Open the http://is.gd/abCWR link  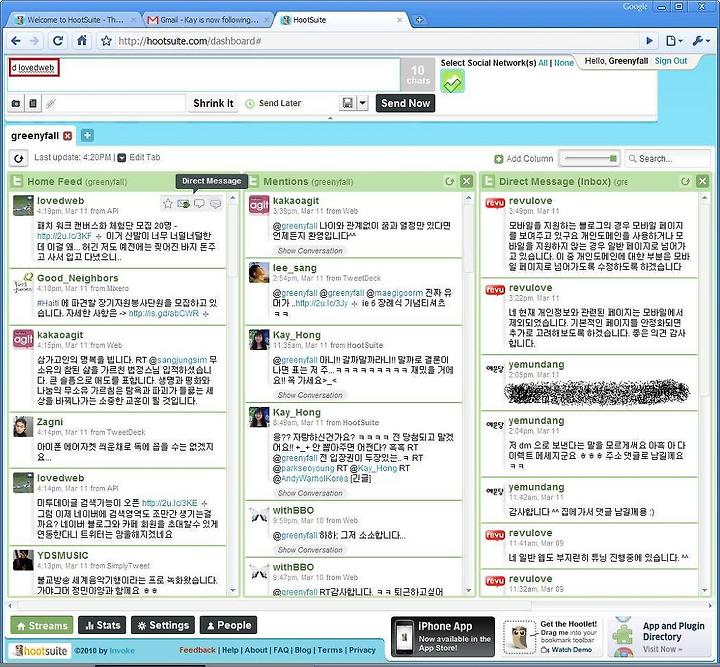(x=163, y=314)
